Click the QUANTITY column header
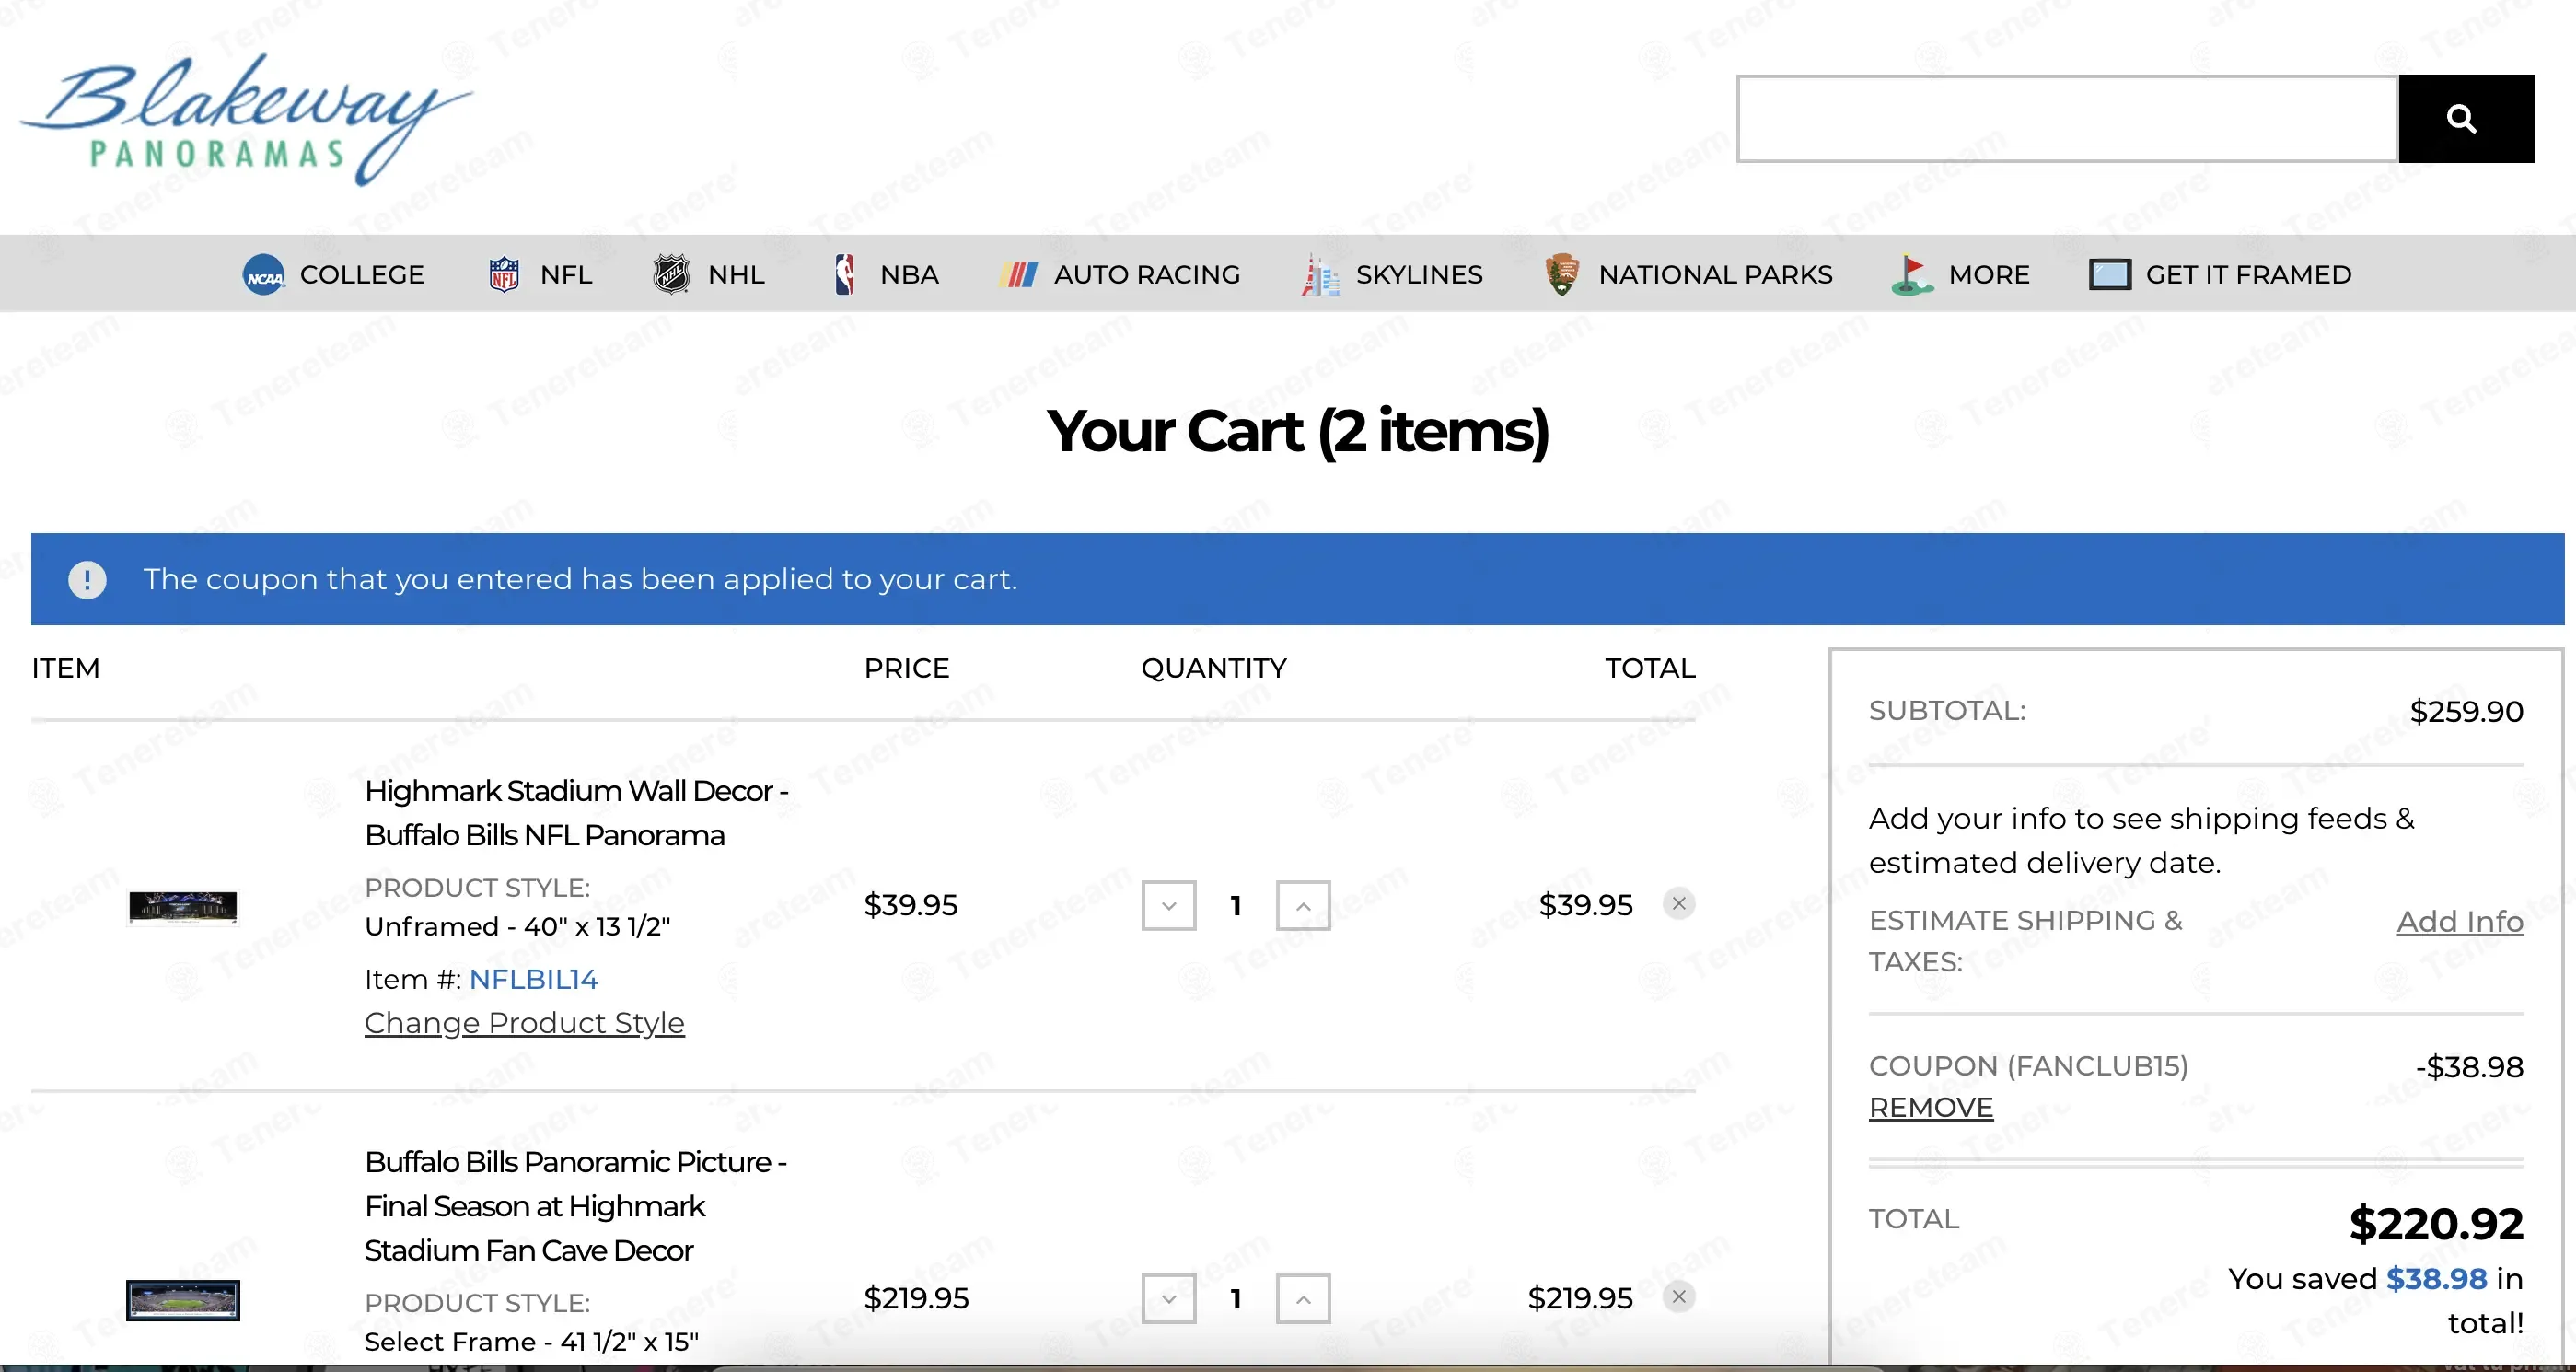This screenshot has height=1372, width=2576. (x=1214, y=668)
